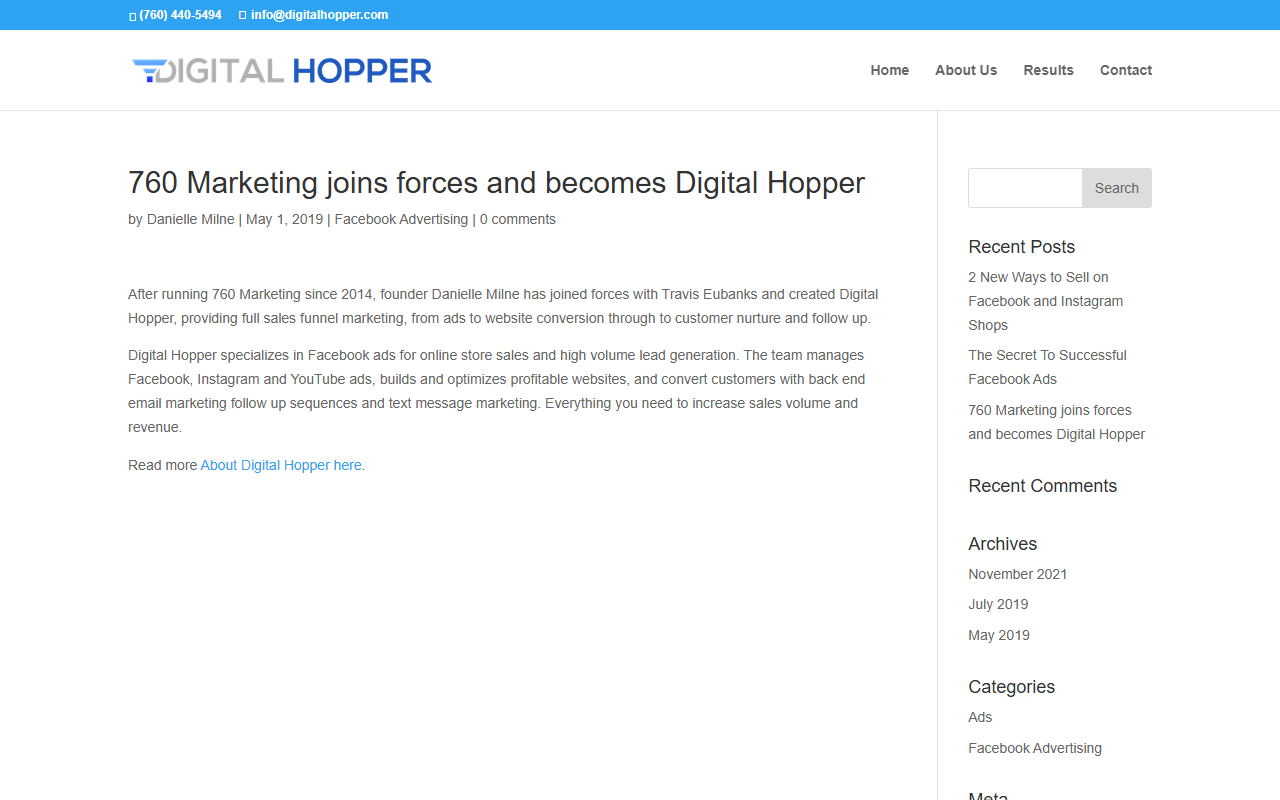This screenshot has width=1280, height=800.
Task: Open the sidebar Facebook Advertising category
Action: pos(1035,748)
